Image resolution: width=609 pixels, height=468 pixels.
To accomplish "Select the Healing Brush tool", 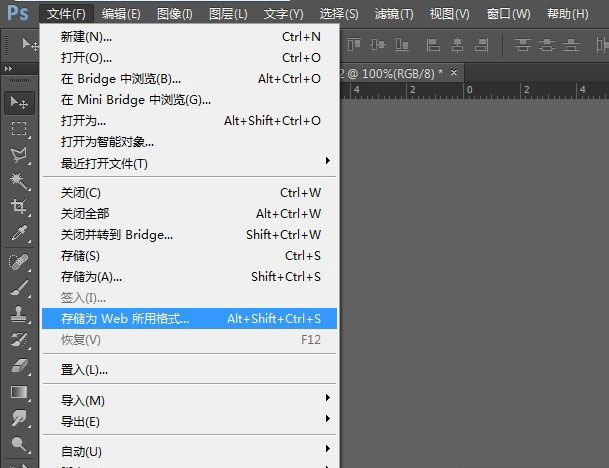I will 19,261.
